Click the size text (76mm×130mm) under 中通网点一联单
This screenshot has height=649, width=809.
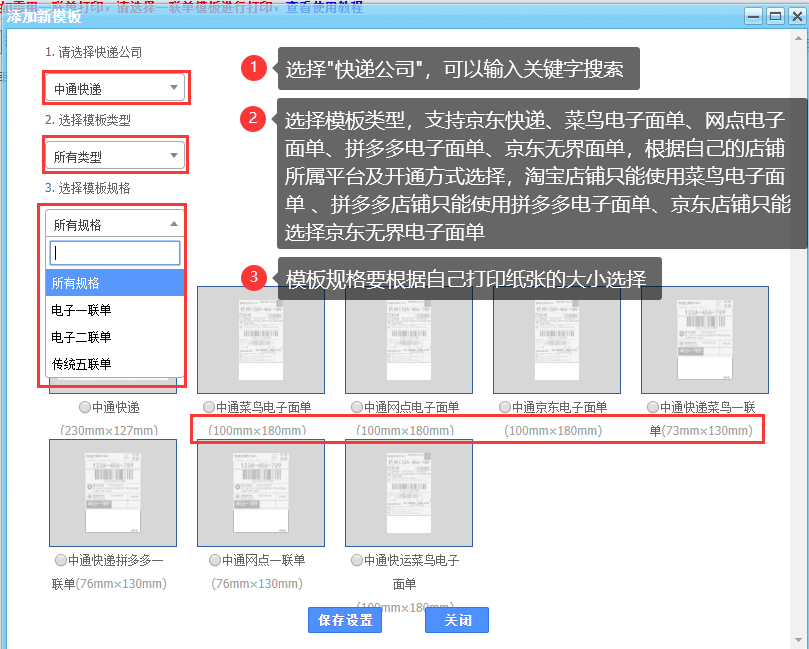(x=257, y=583)
